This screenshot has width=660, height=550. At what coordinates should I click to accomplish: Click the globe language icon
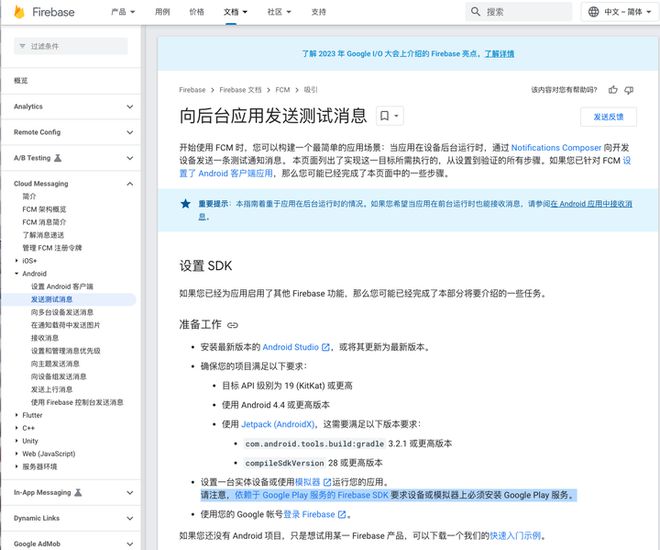593,12
